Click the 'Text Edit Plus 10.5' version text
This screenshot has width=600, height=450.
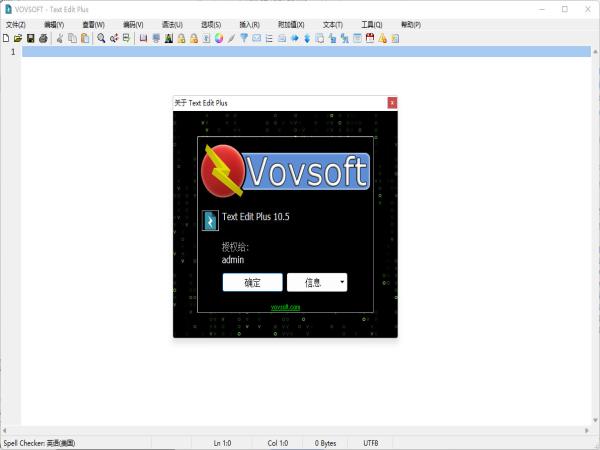click(256, 217)
